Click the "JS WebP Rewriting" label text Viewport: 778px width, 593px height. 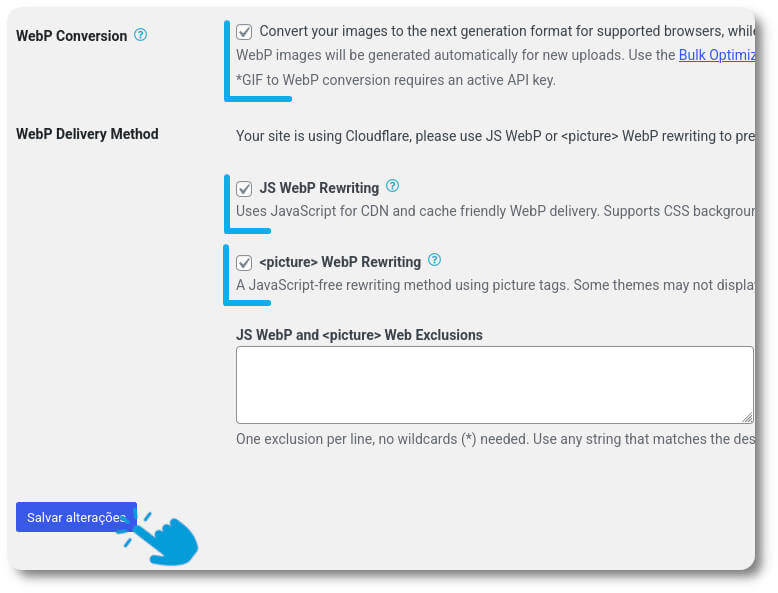click(x=319, y=188)
